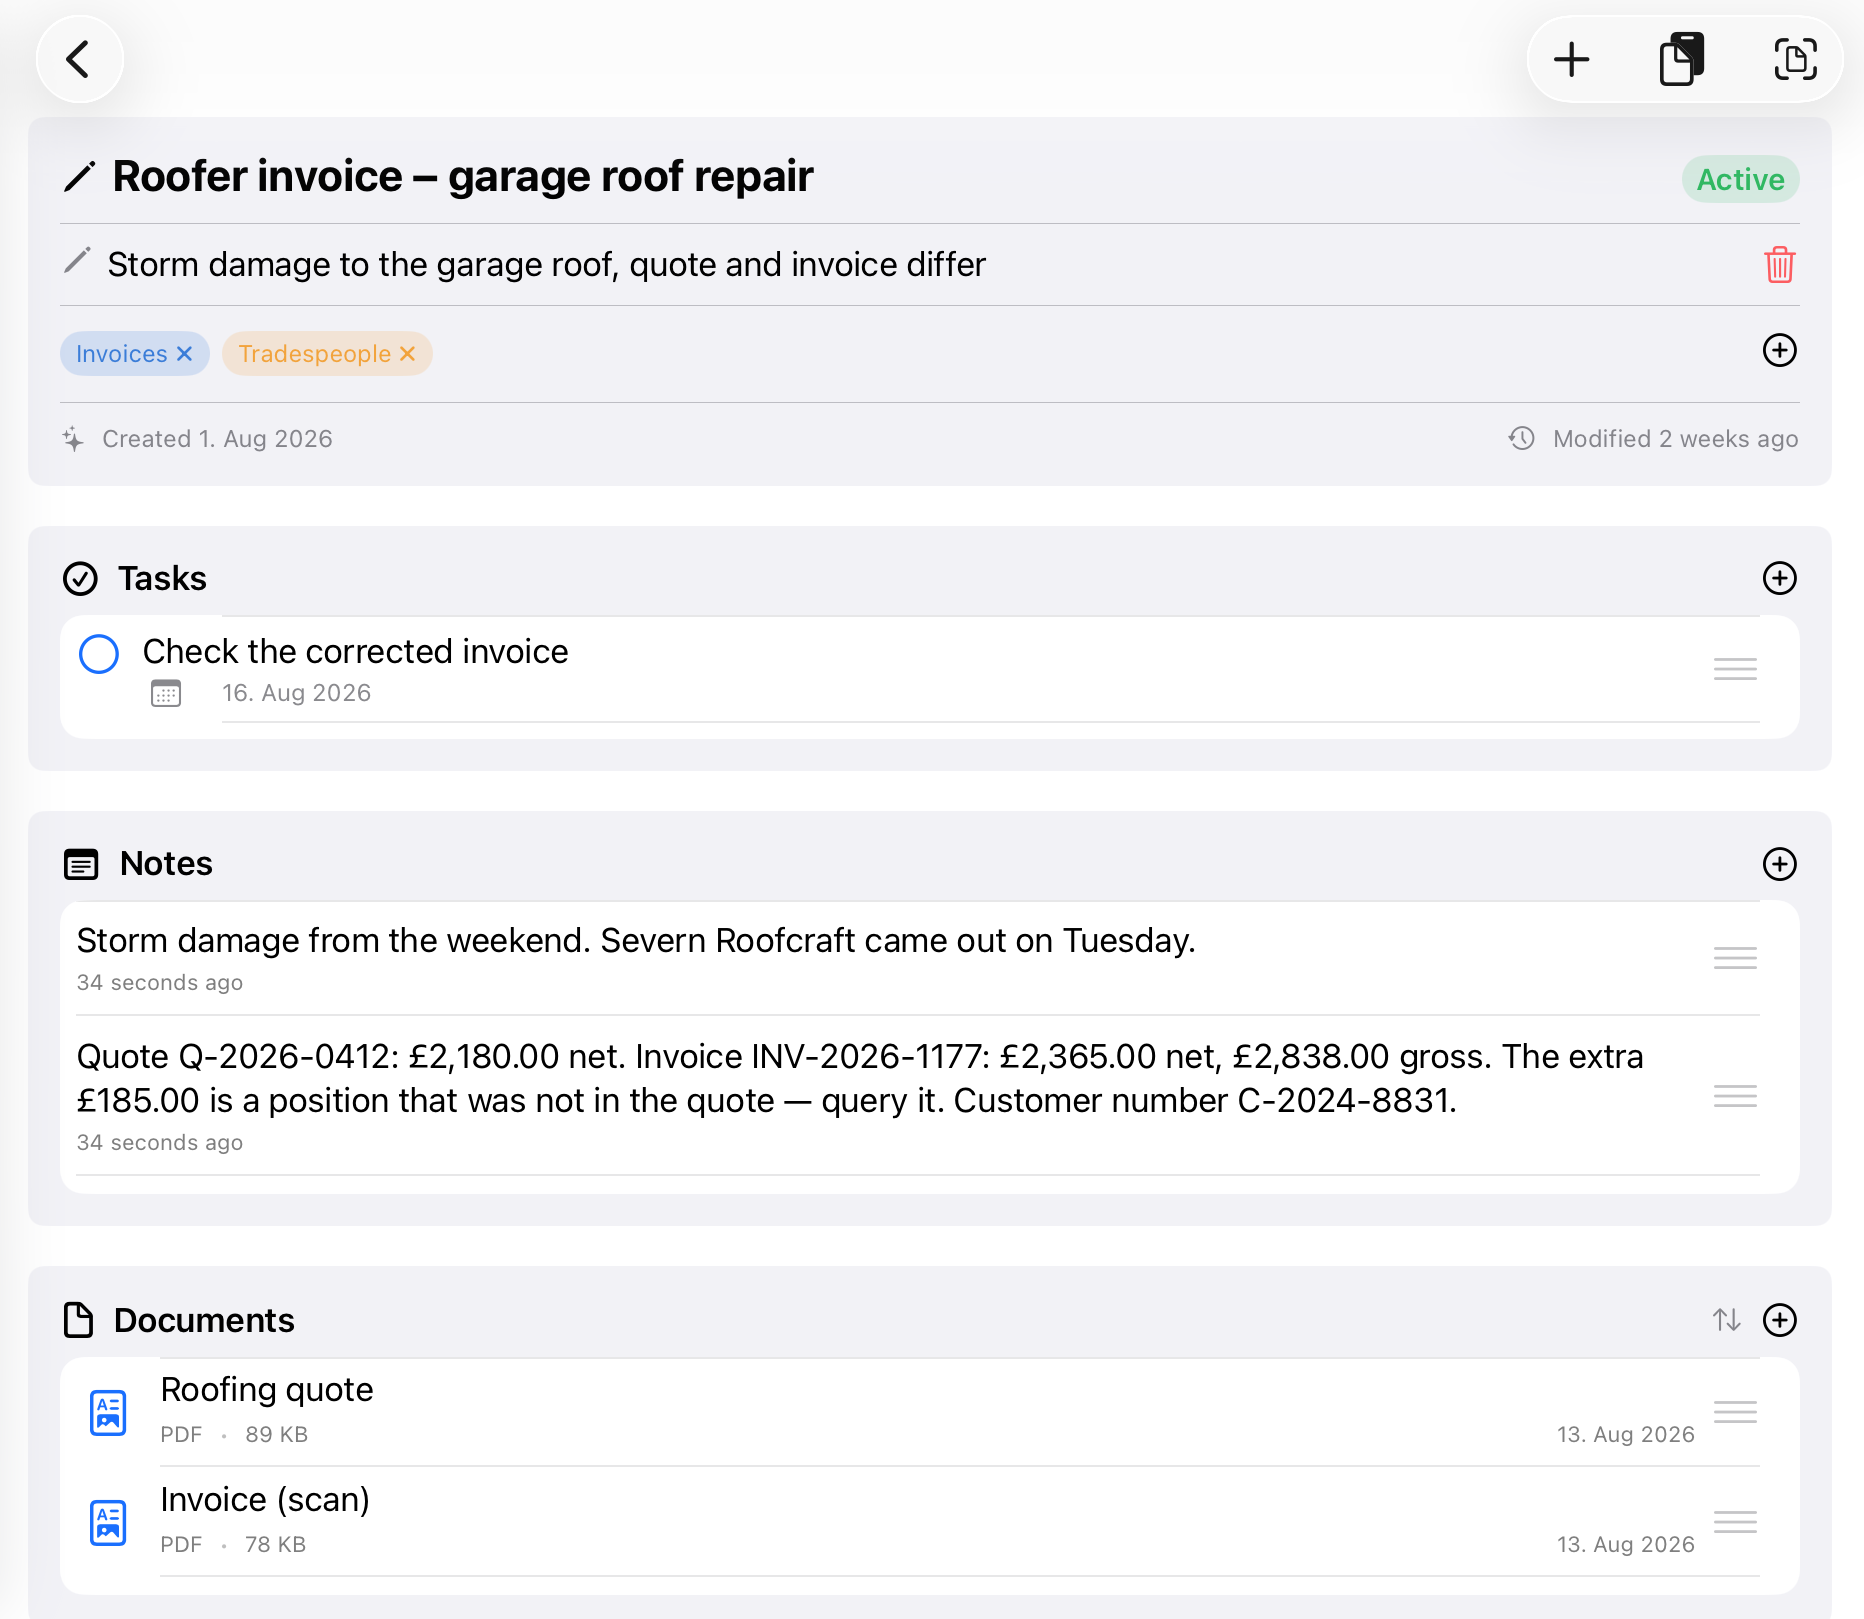Tap the '78 KB' size of Invoice (scan)
1864x1619 pixels.
click(275, 1544)
